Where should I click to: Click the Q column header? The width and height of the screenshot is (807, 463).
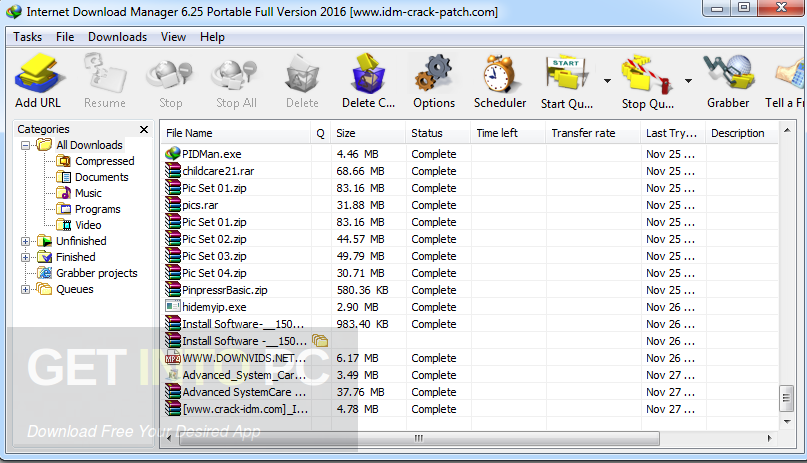coord(321,133)
